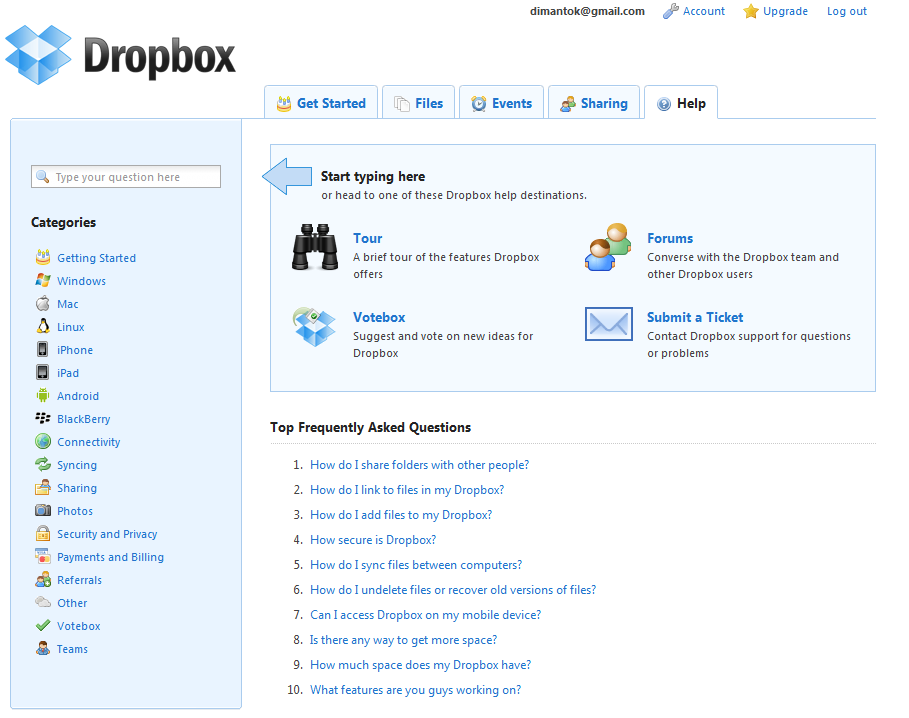Image resolution: width=909 pixels, height=718 pixels.
Task: Click the Upgrade star icon
Action: [x=751, y=12]
